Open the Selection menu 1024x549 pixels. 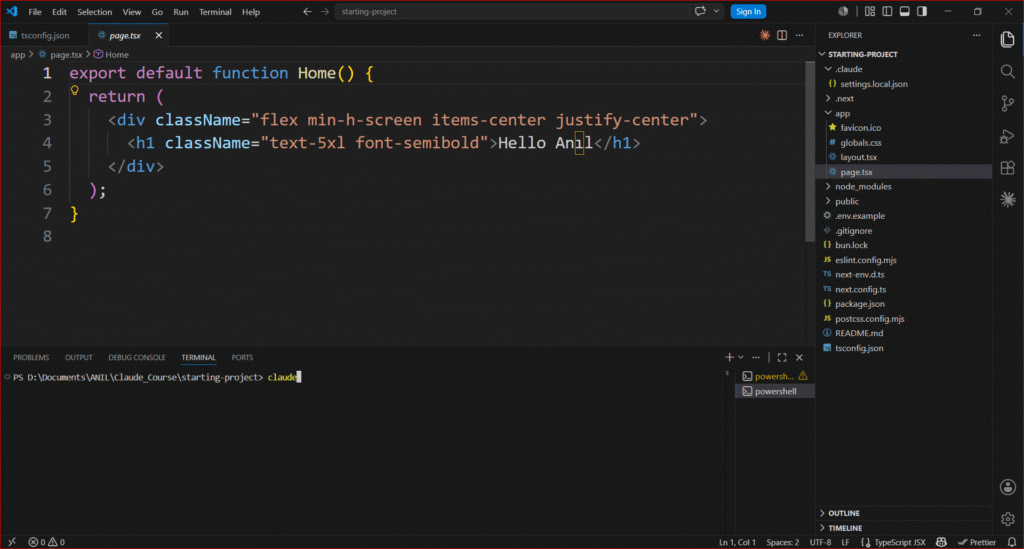click(x=95, y=11)
